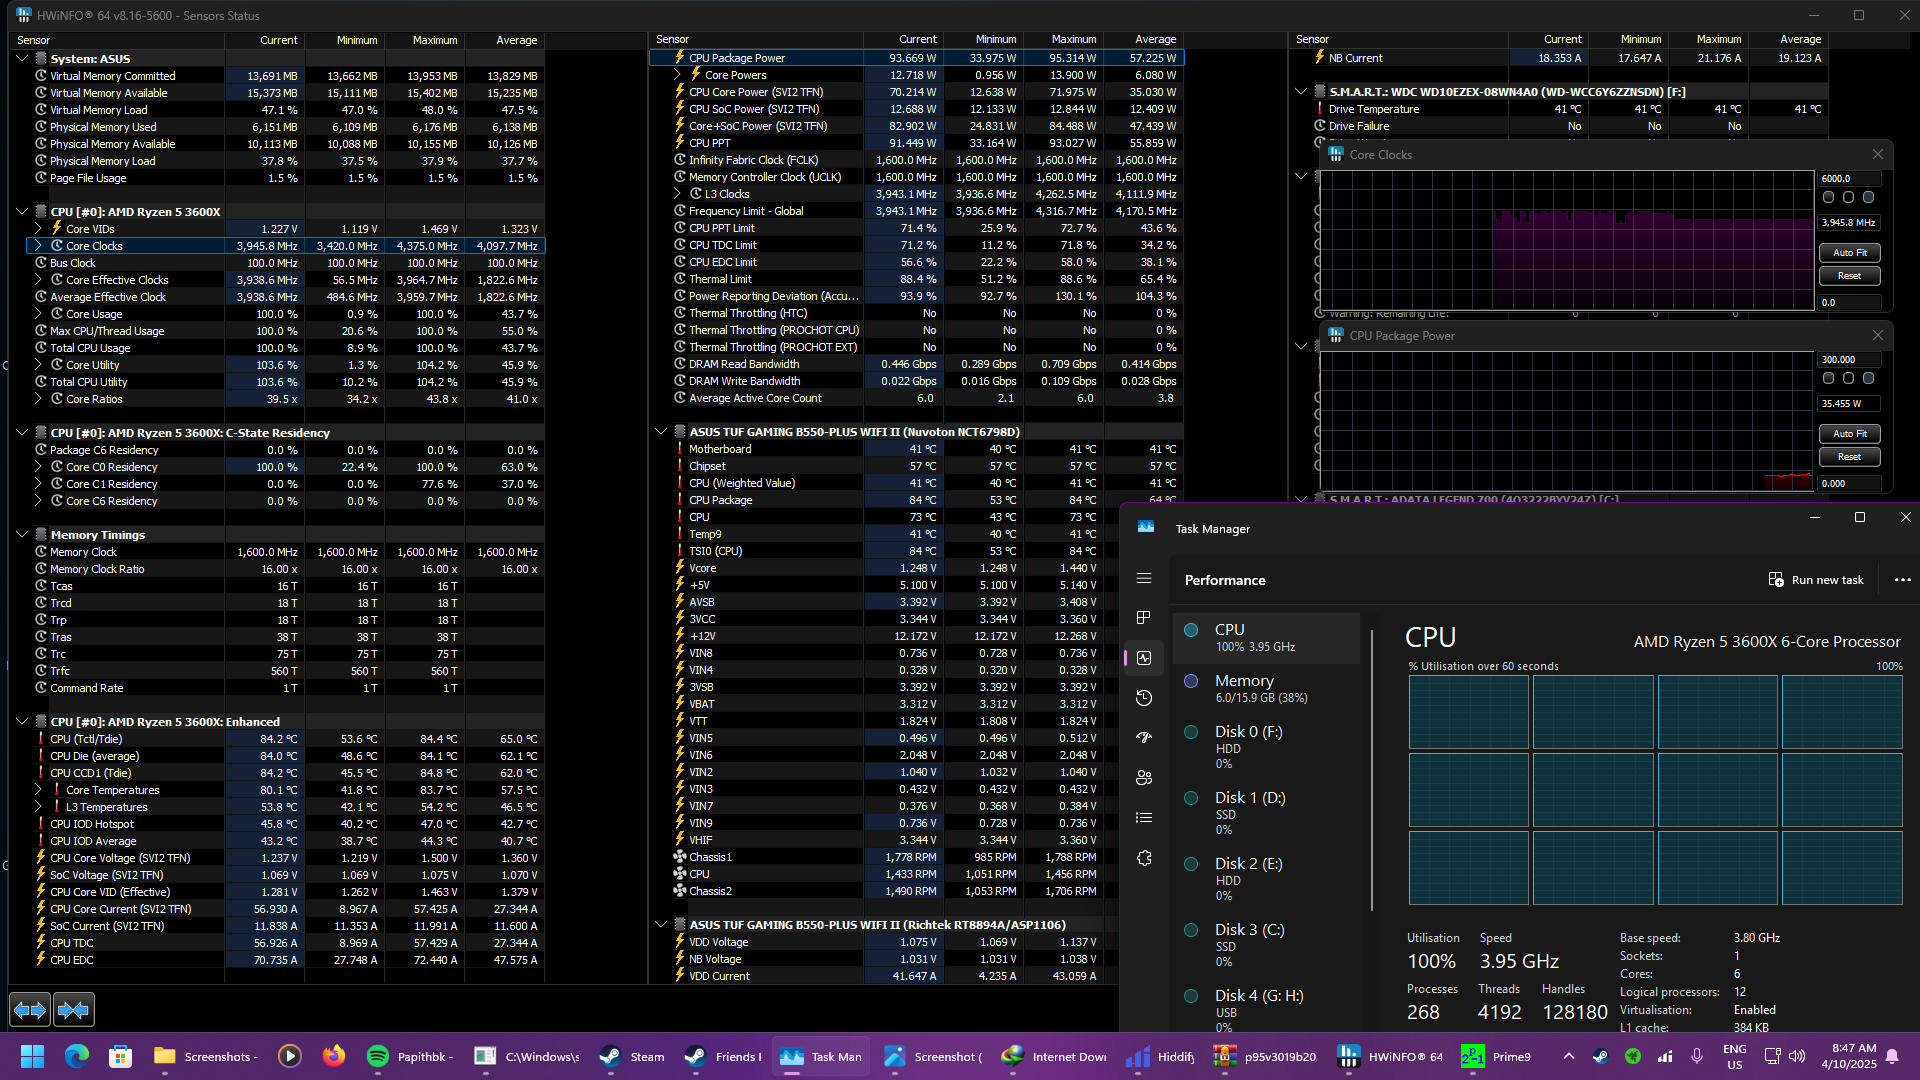The width and height of the screenshot is (1920, 1080).
Task: Click middle style toggle in CPU Package Power graph
Action: [x=1848, y=379]
